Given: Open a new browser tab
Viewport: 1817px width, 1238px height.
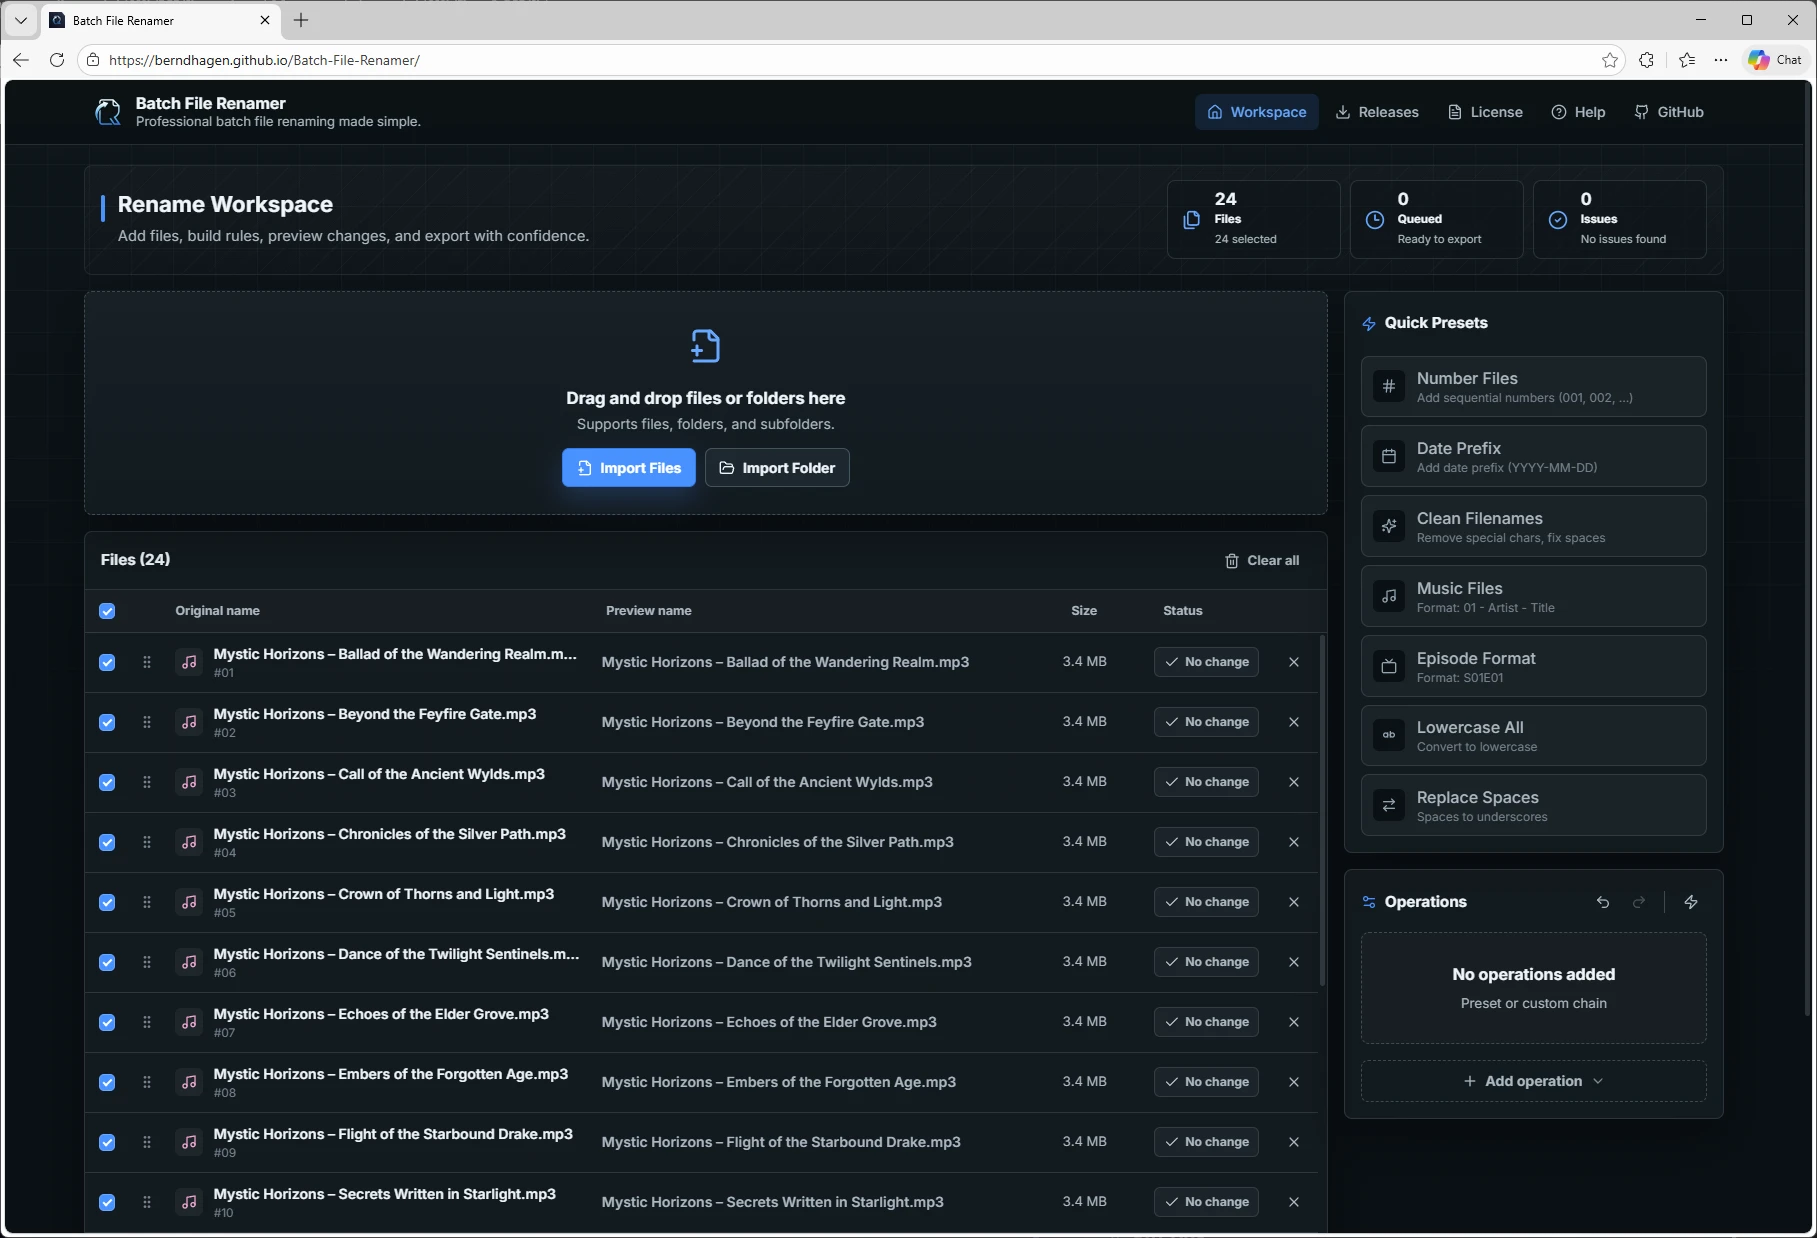Looking at the screenshot, I should pyautogui.click(x=301, y=20).
